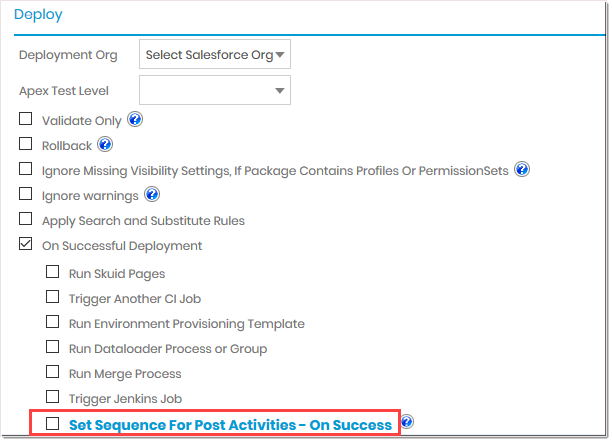Uncheck On Successful Deployment option
This screenshot has width=612, height=442.
[26, 245]
